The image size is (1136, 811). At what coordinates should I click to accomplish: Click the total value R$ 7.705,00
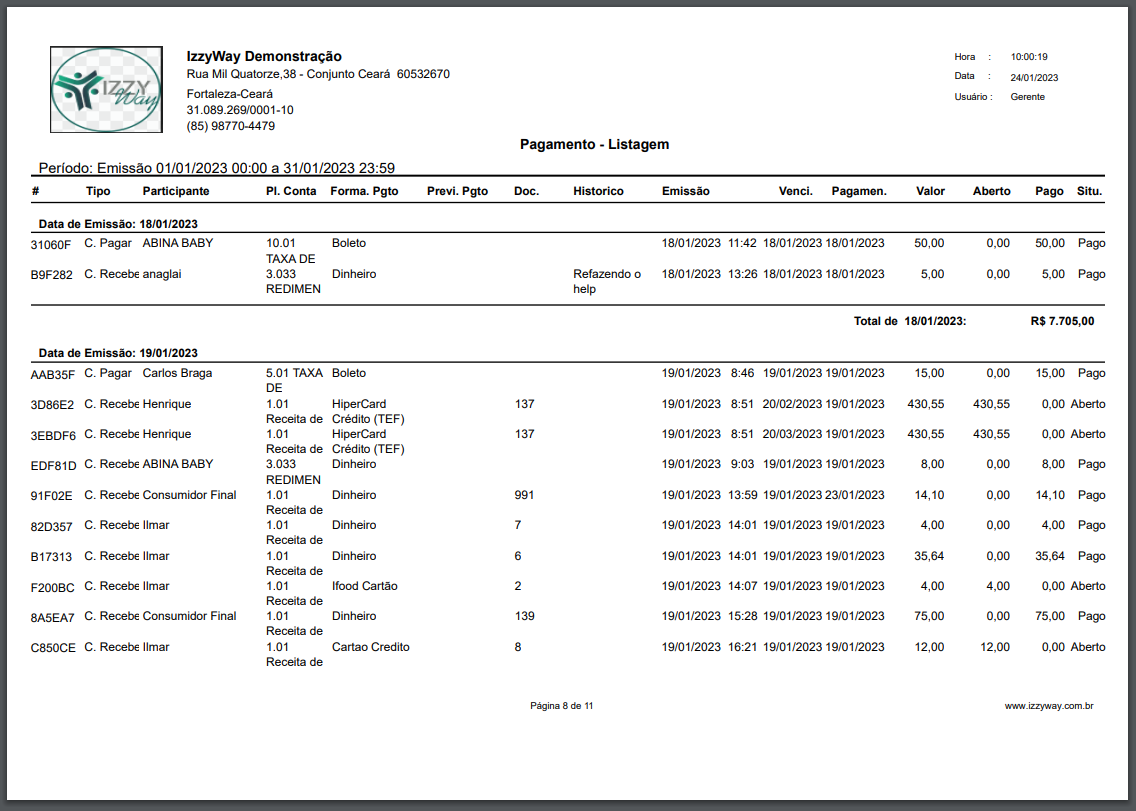(1062, 321)
